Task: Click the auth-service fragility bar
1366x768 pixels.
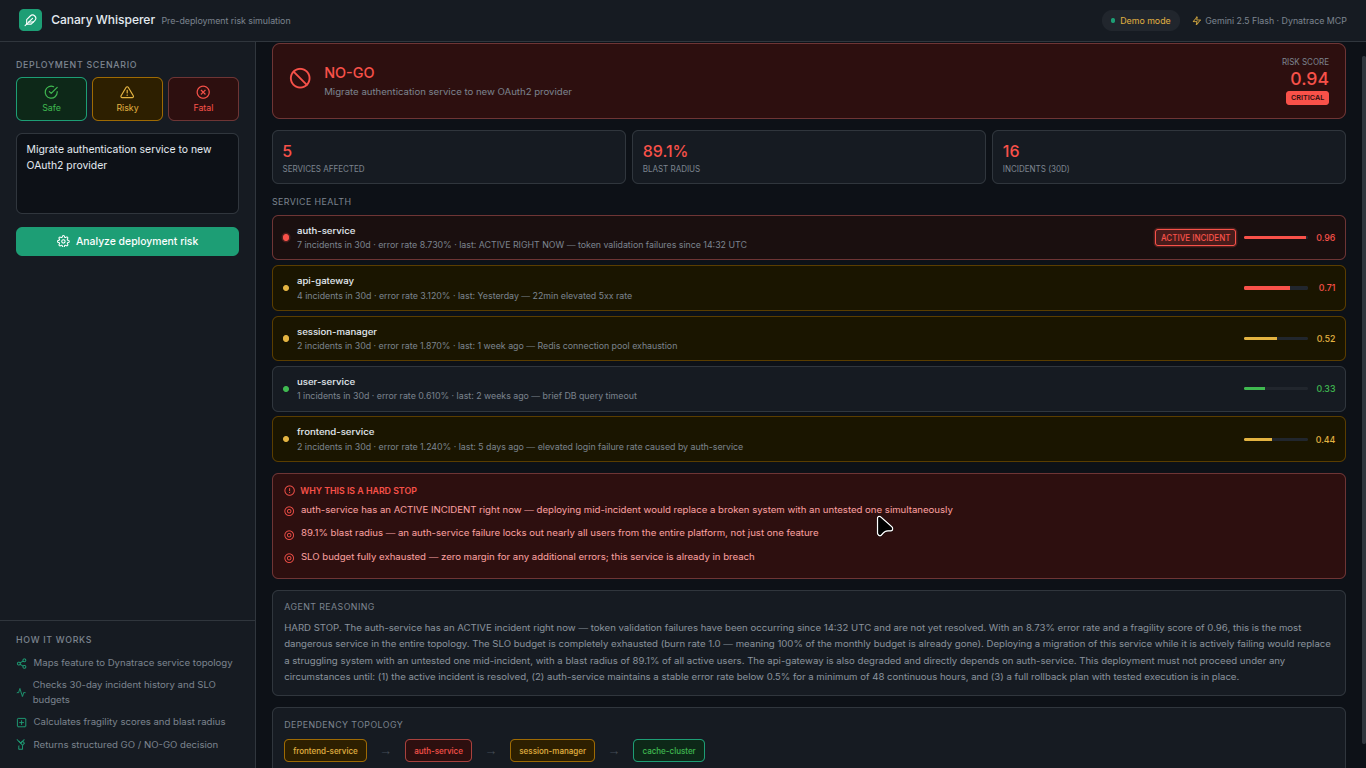Action: pos(1275,238)
